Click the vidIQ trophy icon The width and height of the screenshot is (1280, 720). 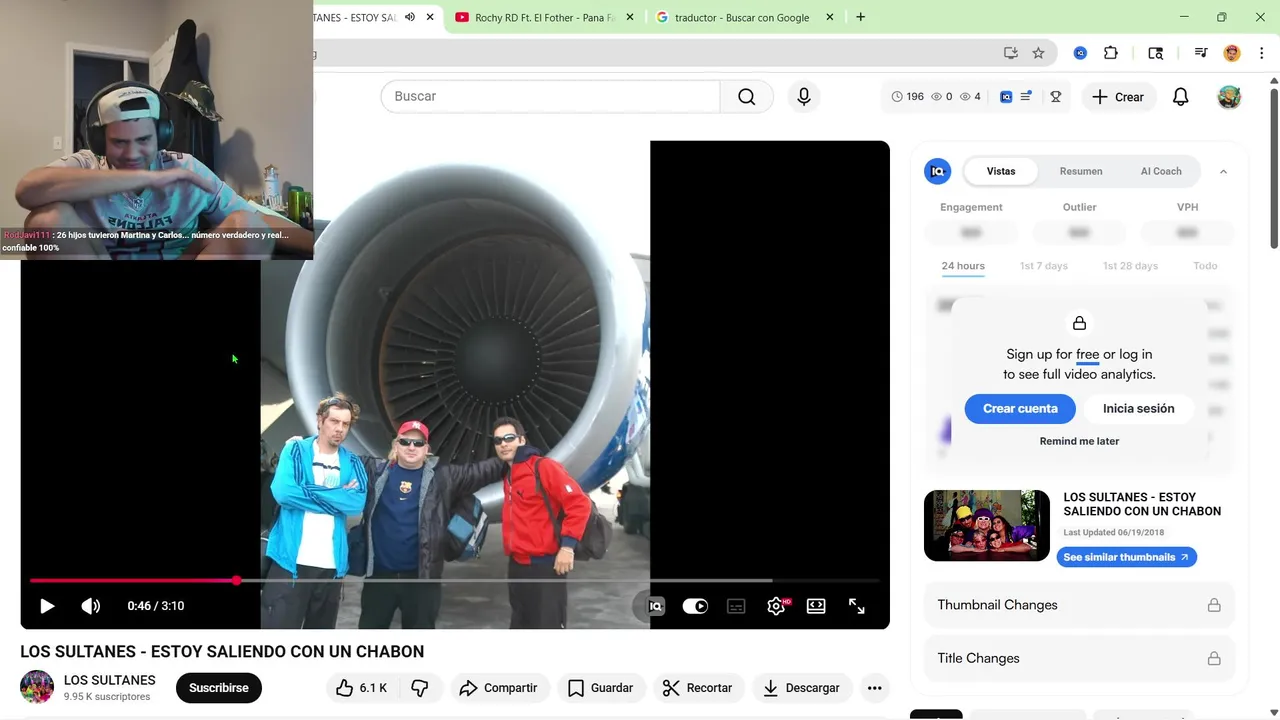tap(1055, 97)
